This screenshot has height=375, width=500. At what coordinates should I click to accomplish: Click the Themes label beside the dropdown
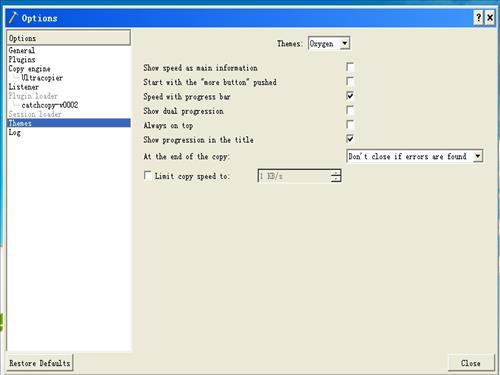coord(290,44)
